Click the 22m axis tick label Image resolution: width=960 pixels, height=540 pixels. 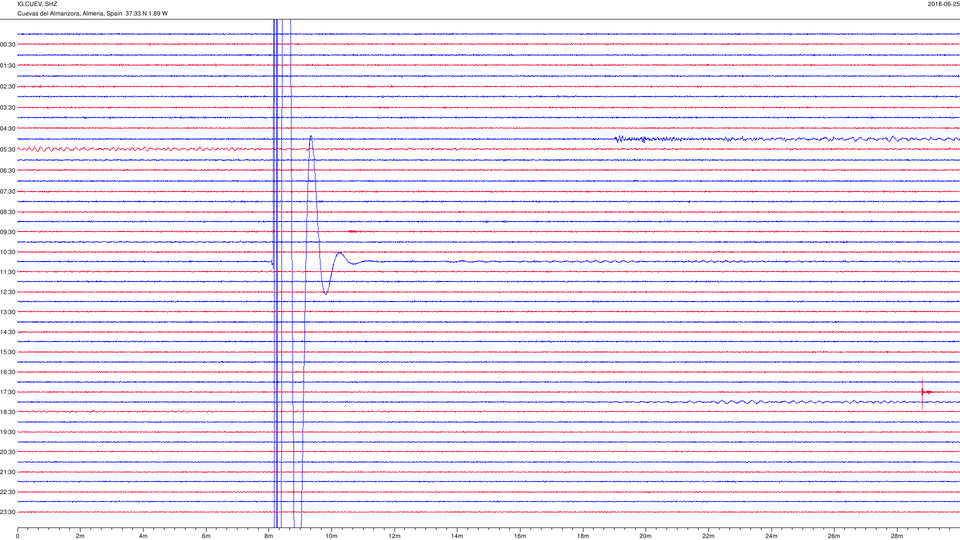coord(708,536)
